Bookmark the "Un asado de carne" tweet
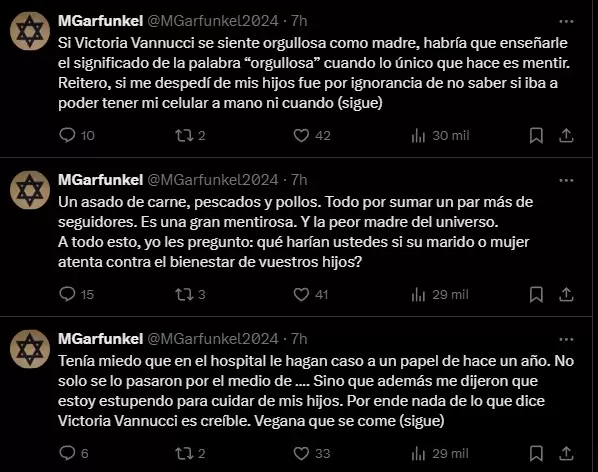The height and width of the screenshot is (472, 598). (x=536, y=294)
